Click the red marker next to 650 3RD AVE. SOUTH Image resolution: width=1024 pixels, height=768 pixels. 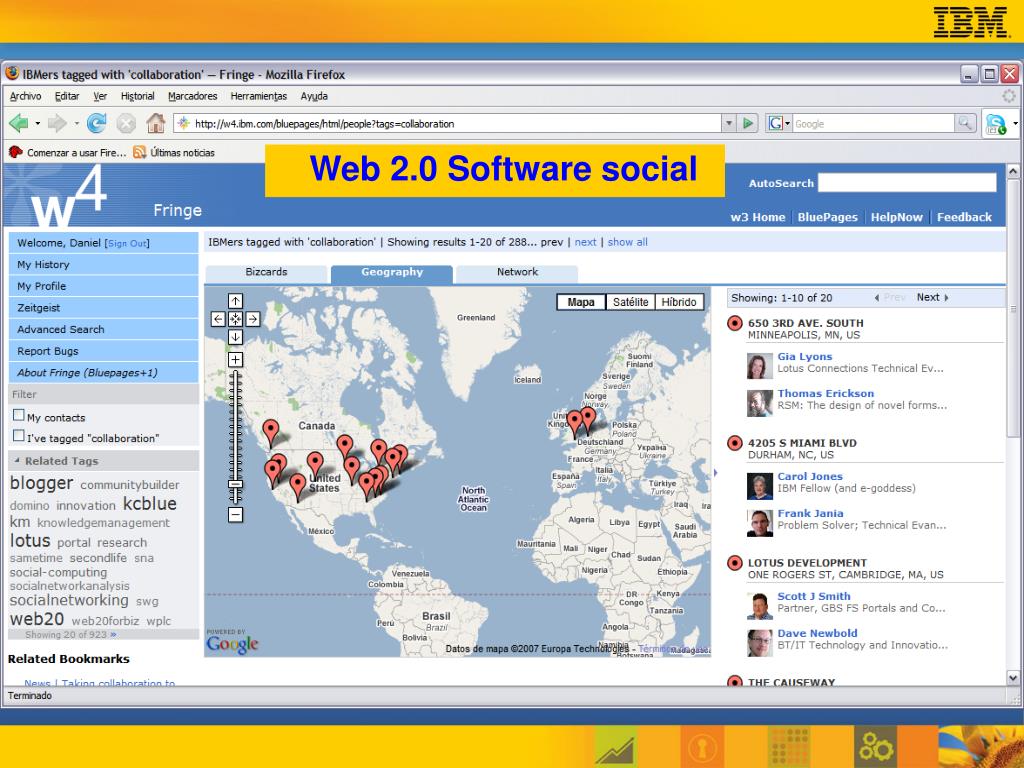[x=735, y=323]
